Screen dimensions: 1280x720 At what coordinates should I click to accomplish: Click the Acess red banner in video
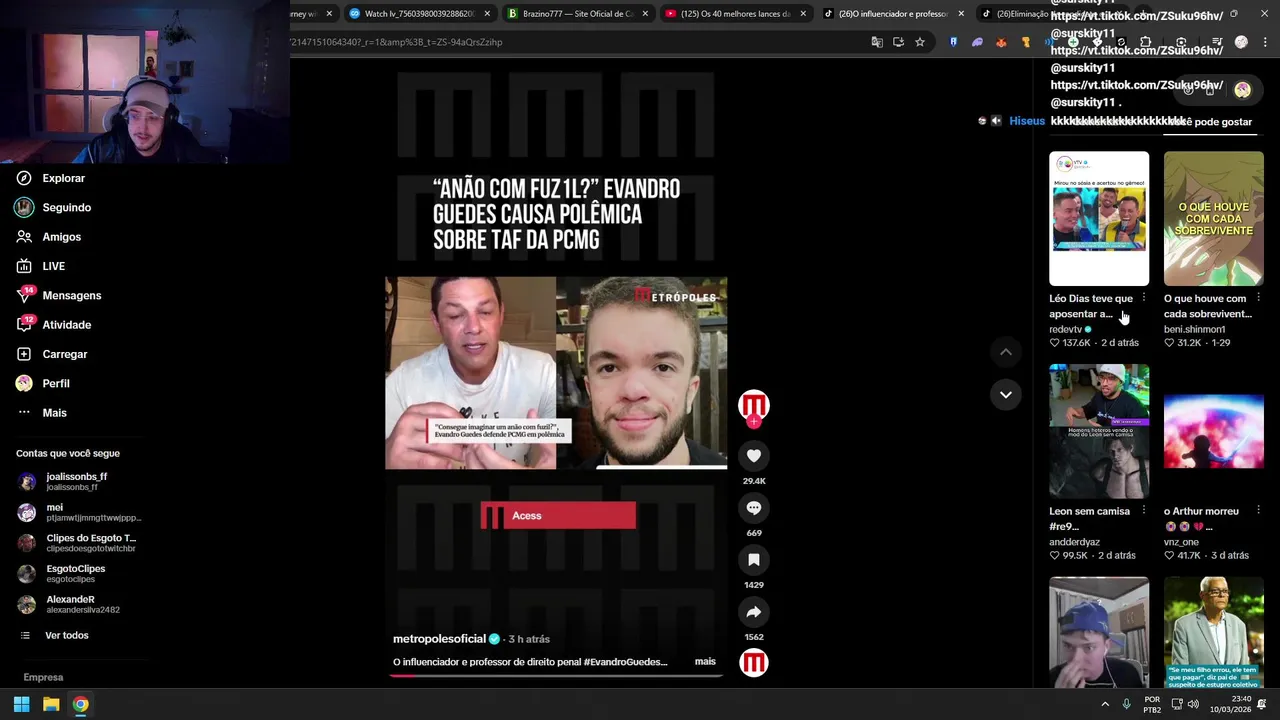[558, 516]
